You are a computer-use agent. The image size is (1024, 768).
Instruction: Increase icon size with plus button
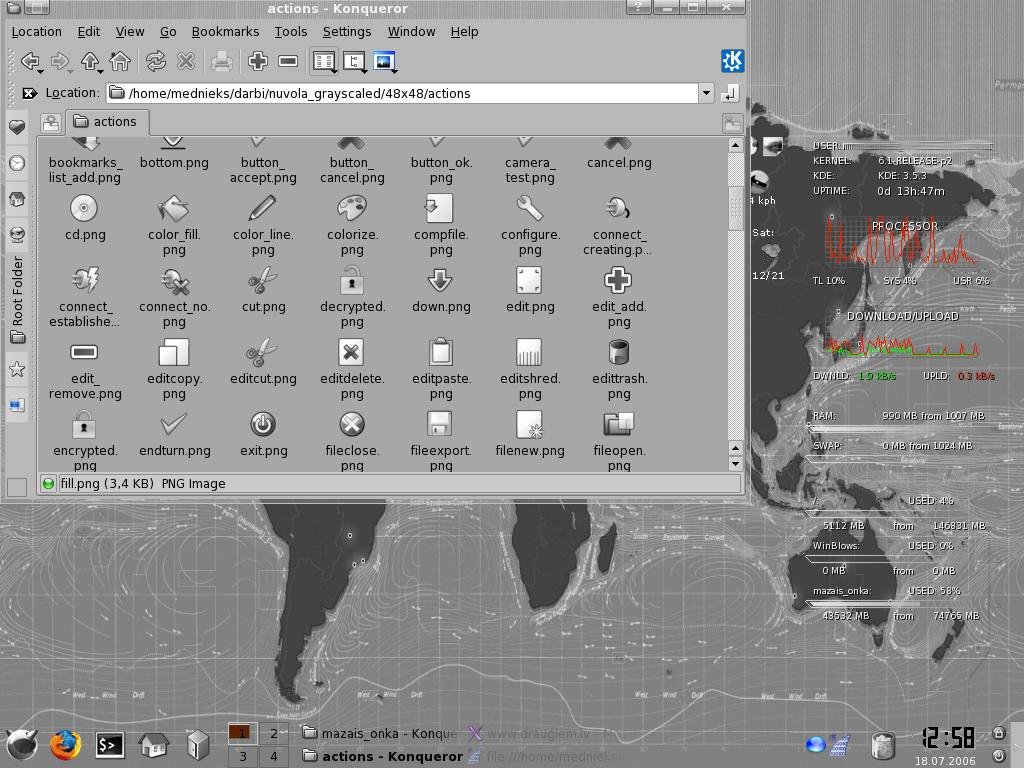tap(258, 61)
